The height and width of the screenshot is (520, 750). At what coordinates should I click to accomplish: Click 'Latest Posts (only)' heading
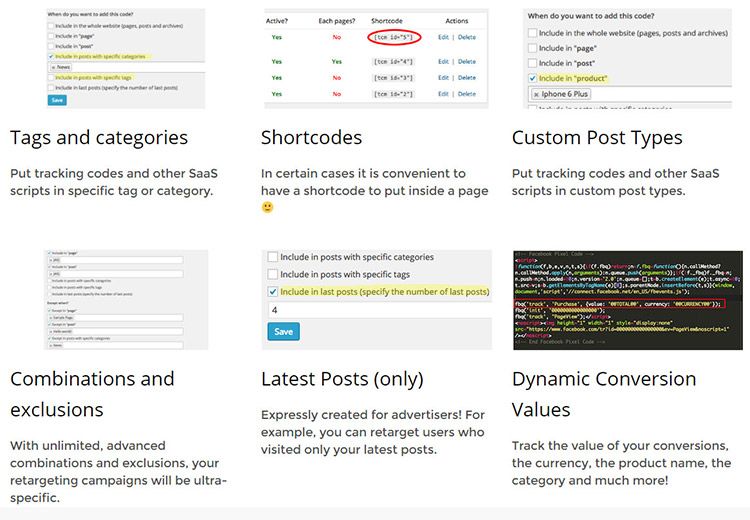[342, 379]
